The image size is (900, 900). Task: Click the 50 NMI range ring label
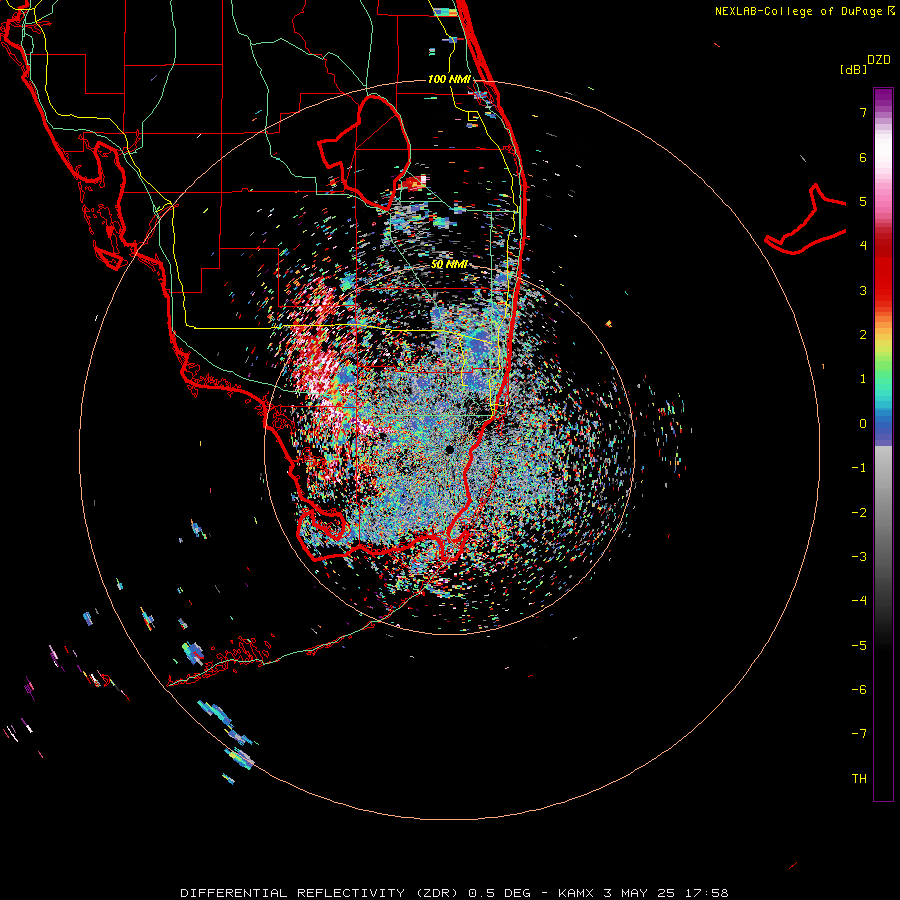449,264
